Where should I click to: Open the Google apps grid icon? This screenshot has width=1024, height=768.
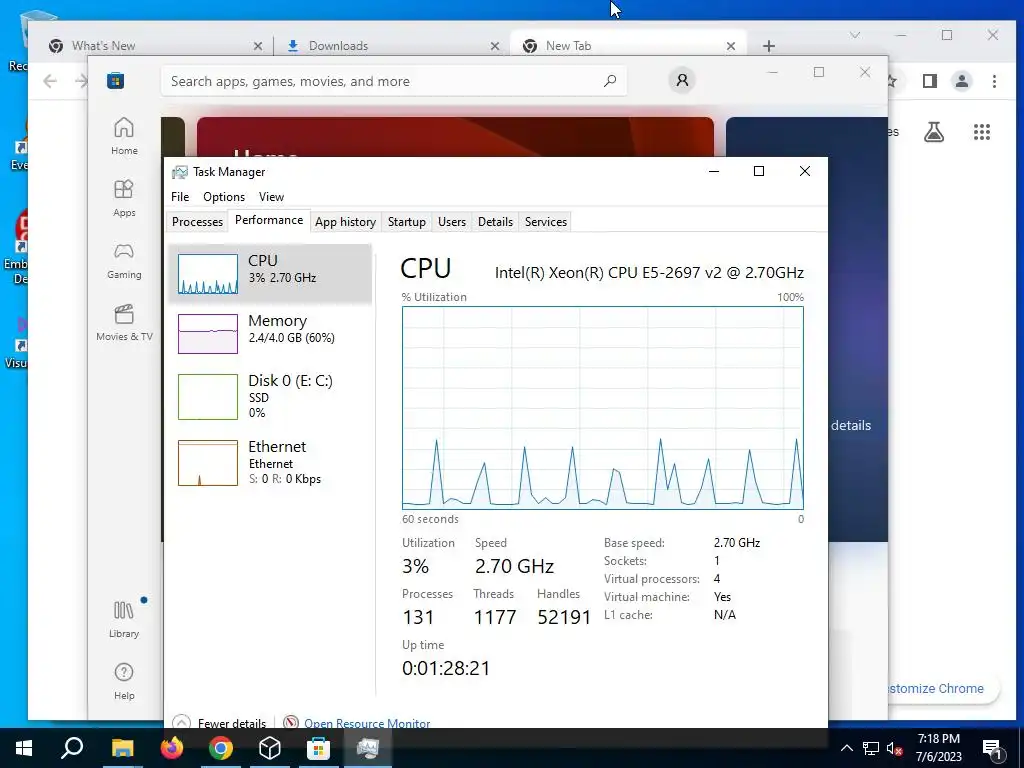coord(982,132)
